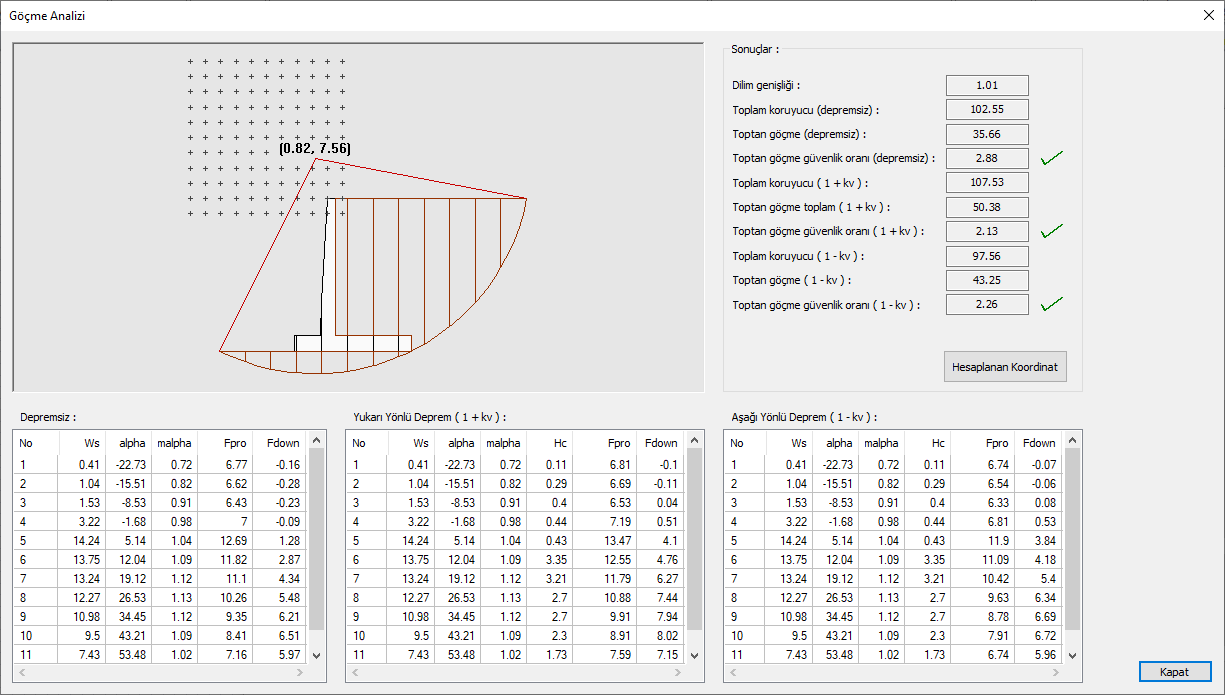The height and width of the screenshot is (695, 1225).
Task: Click left arrow of Aşağı Yönlü Deprem horizontal scrollbar
Action: tap(732, 672)
